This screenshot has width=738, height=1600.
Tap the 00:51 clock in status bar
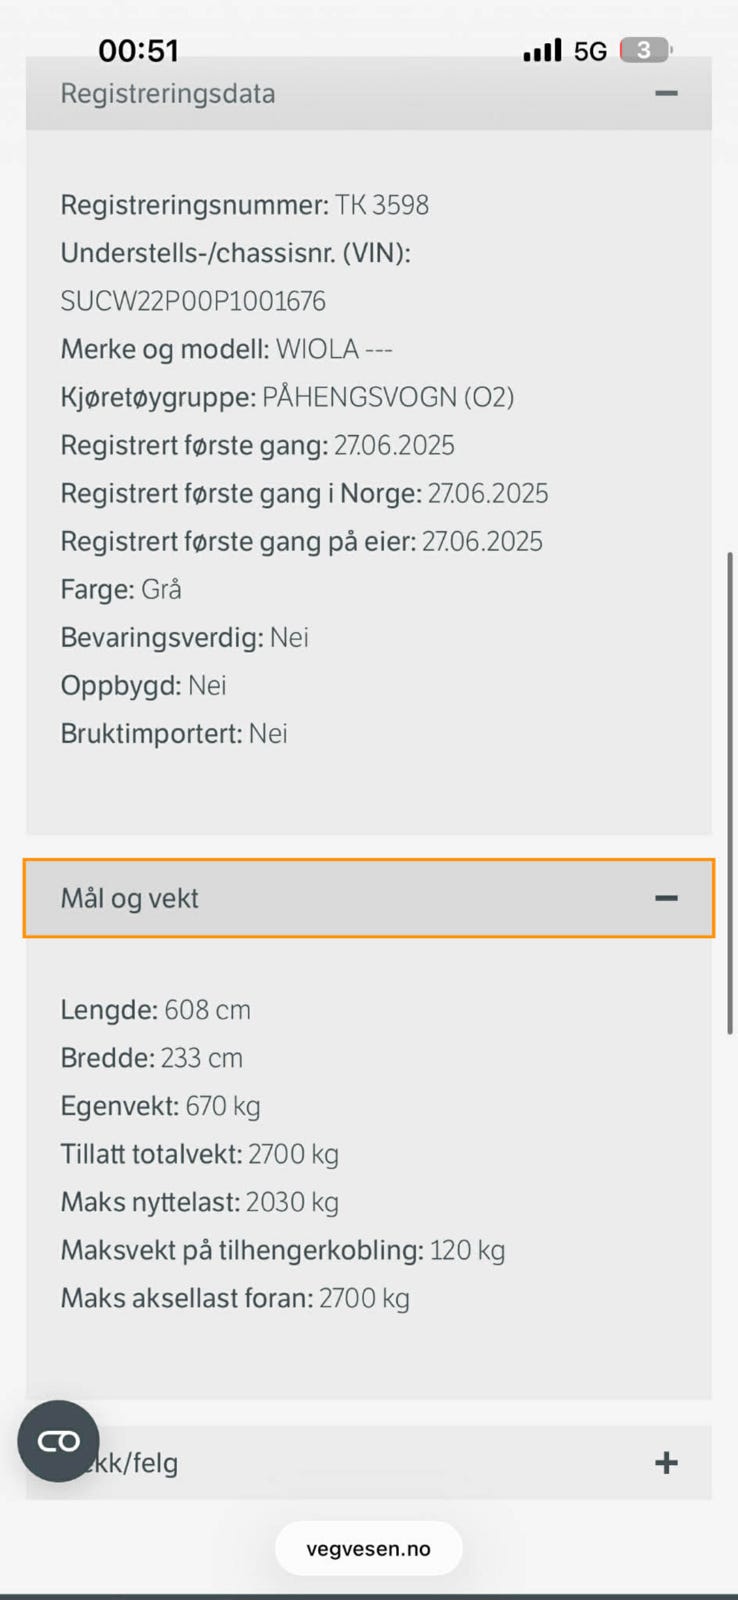click(138, 50)
